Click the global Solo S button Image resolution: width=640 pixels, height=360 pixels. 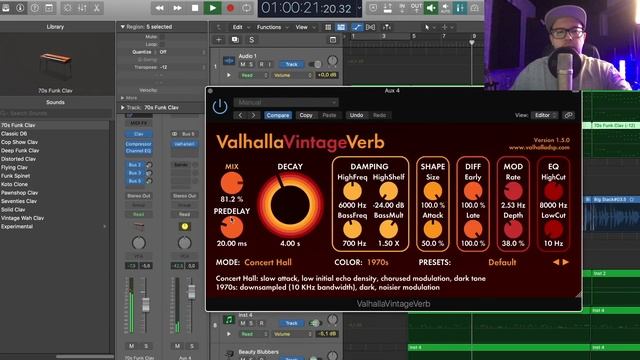point(251,40)
